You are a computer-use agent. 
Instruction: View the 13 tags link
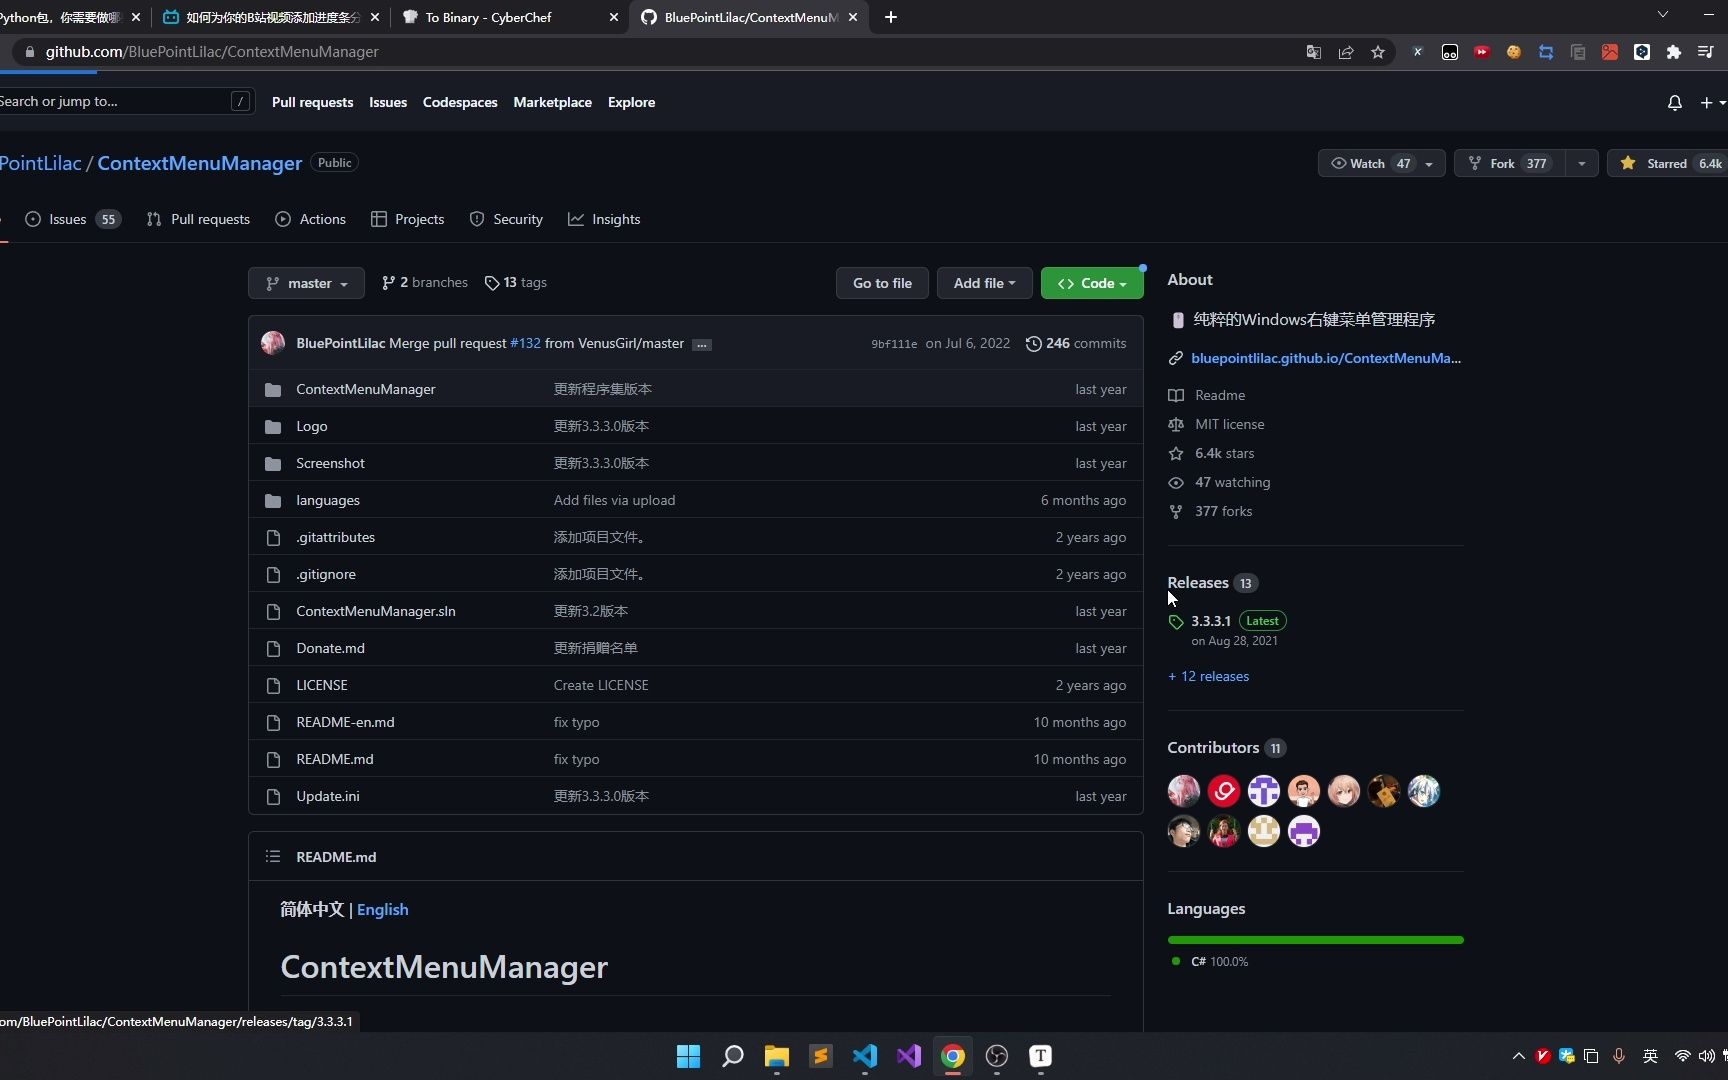click(x=515, y=283)
